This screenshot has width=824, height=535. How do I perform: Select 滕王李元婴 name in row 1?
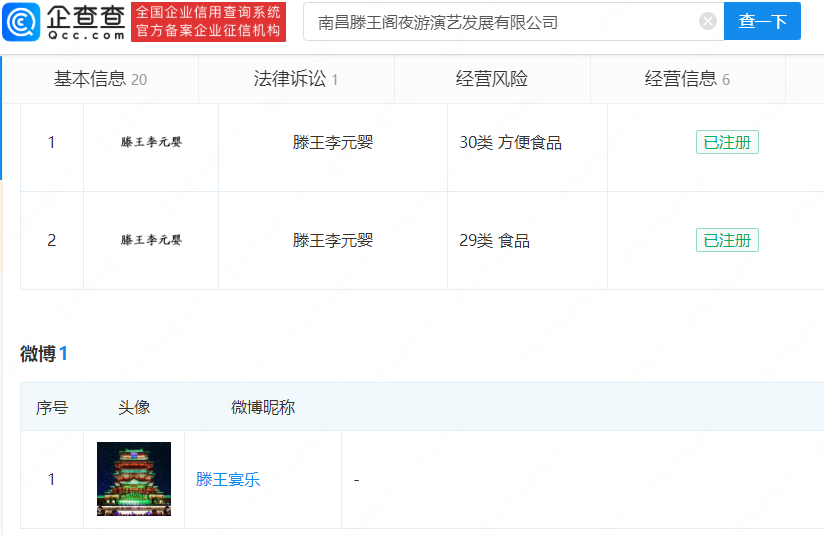pyautogui.click(x=333, y=142)
